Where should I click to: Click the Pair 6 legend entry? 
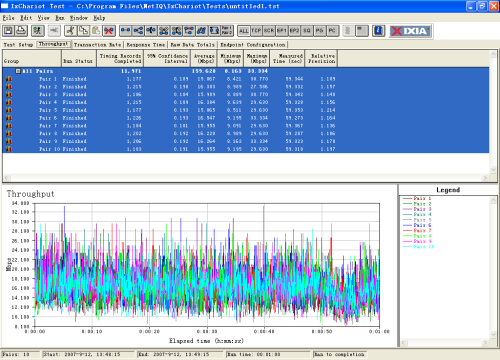pos(417,225)
